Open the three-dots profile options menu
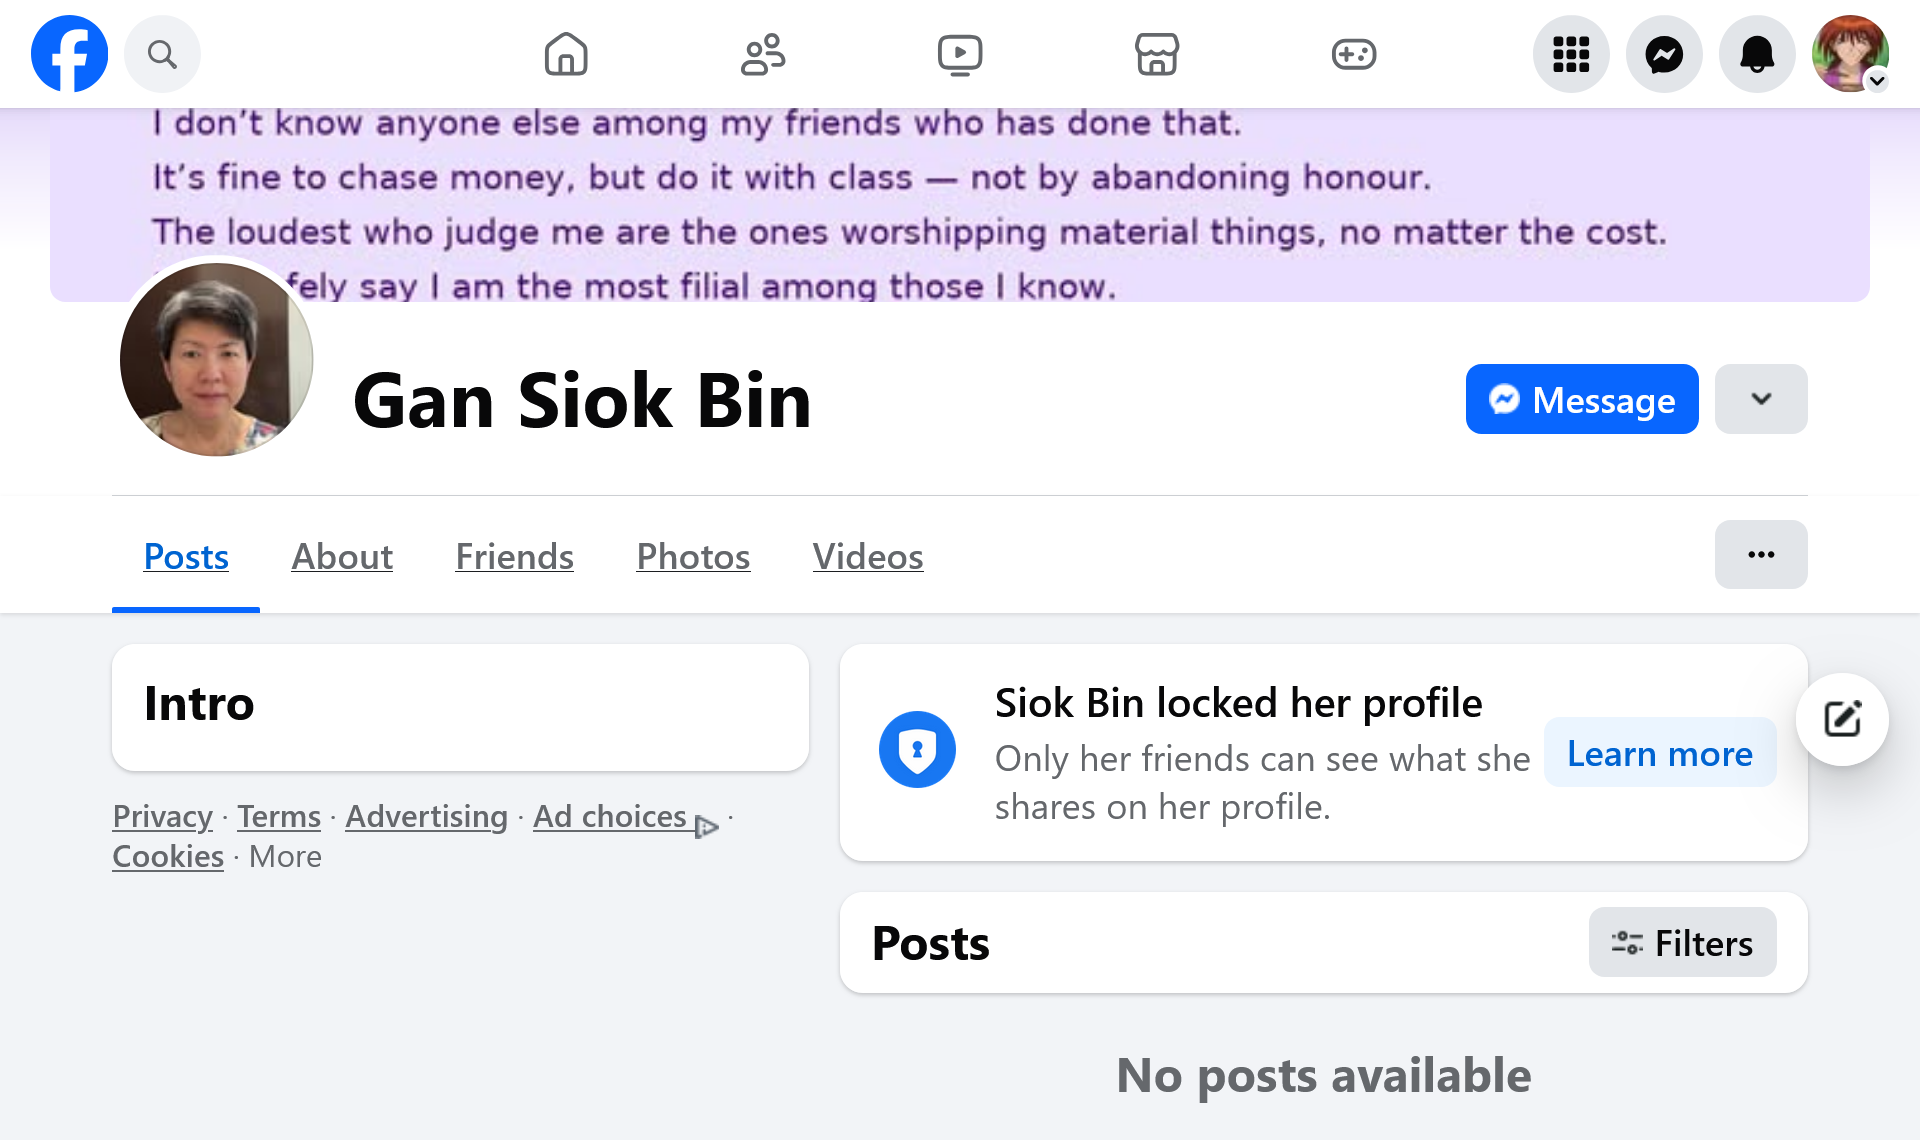The width and height of the screenshot is (1920, 1140). click(x=1761, y=554)
